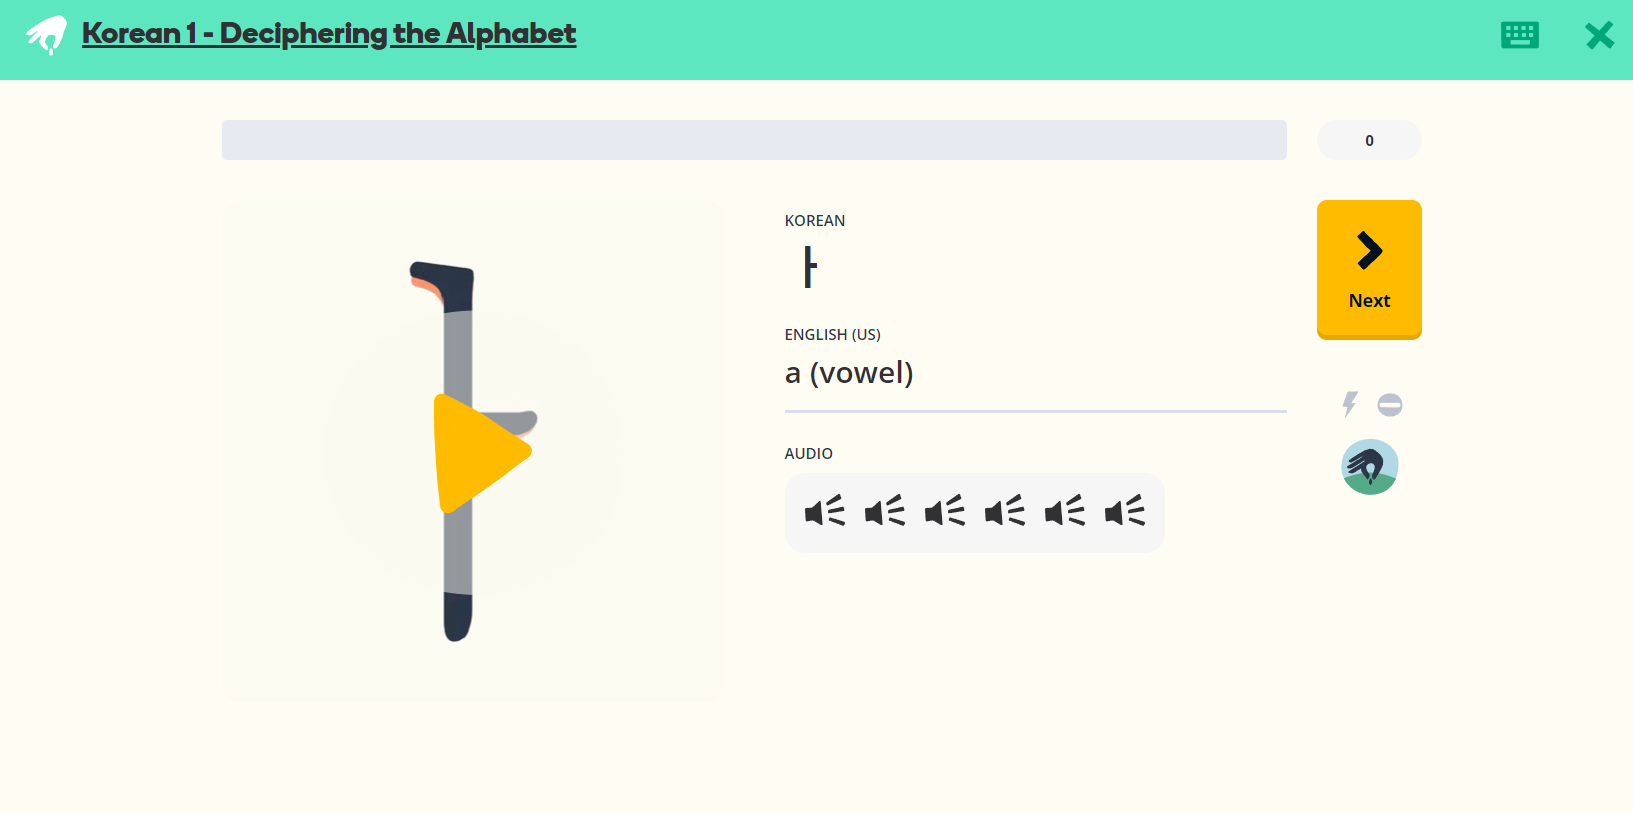Mark this word as difficult

tap(1349, 404)
